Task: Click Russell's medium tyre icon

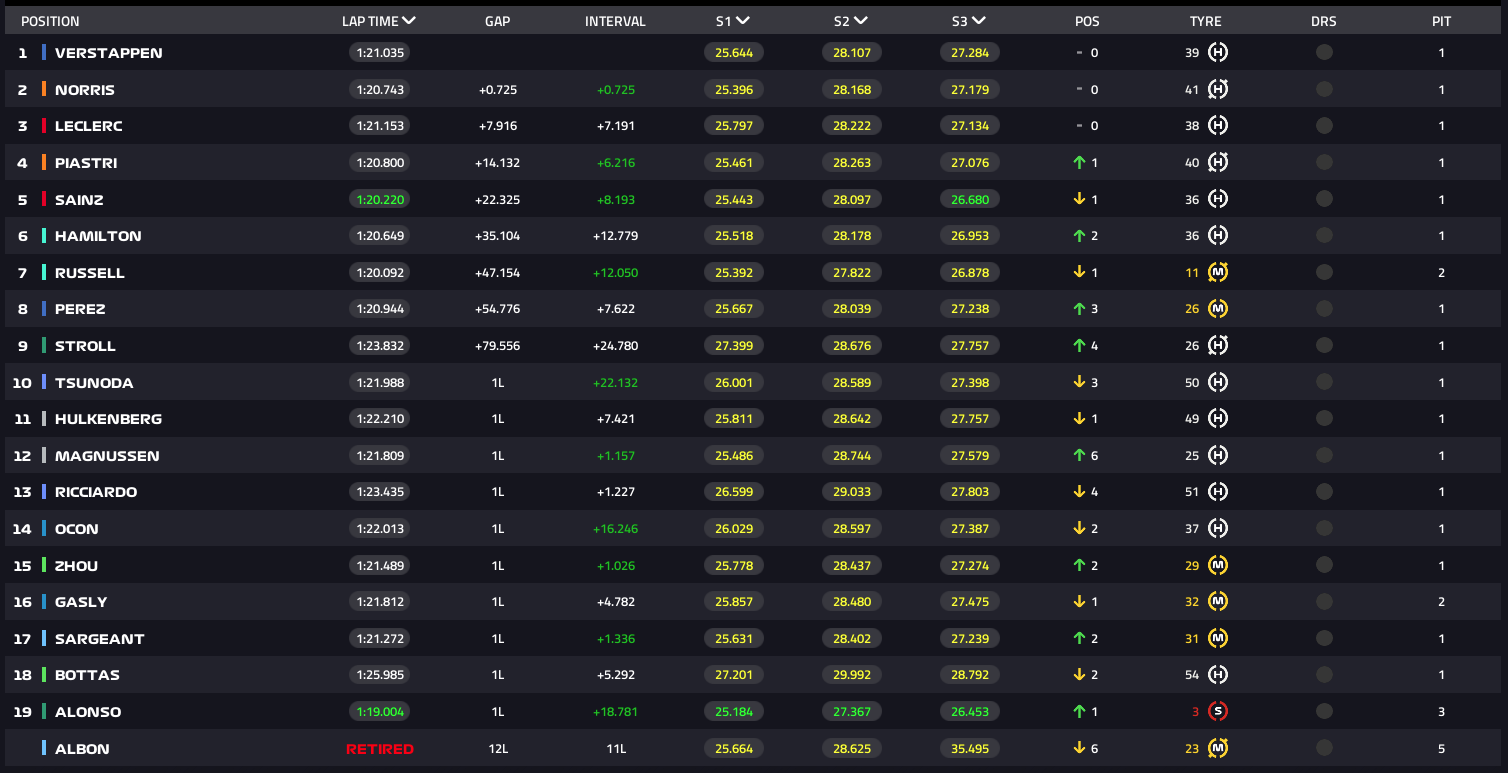Action: (1218, 272)
